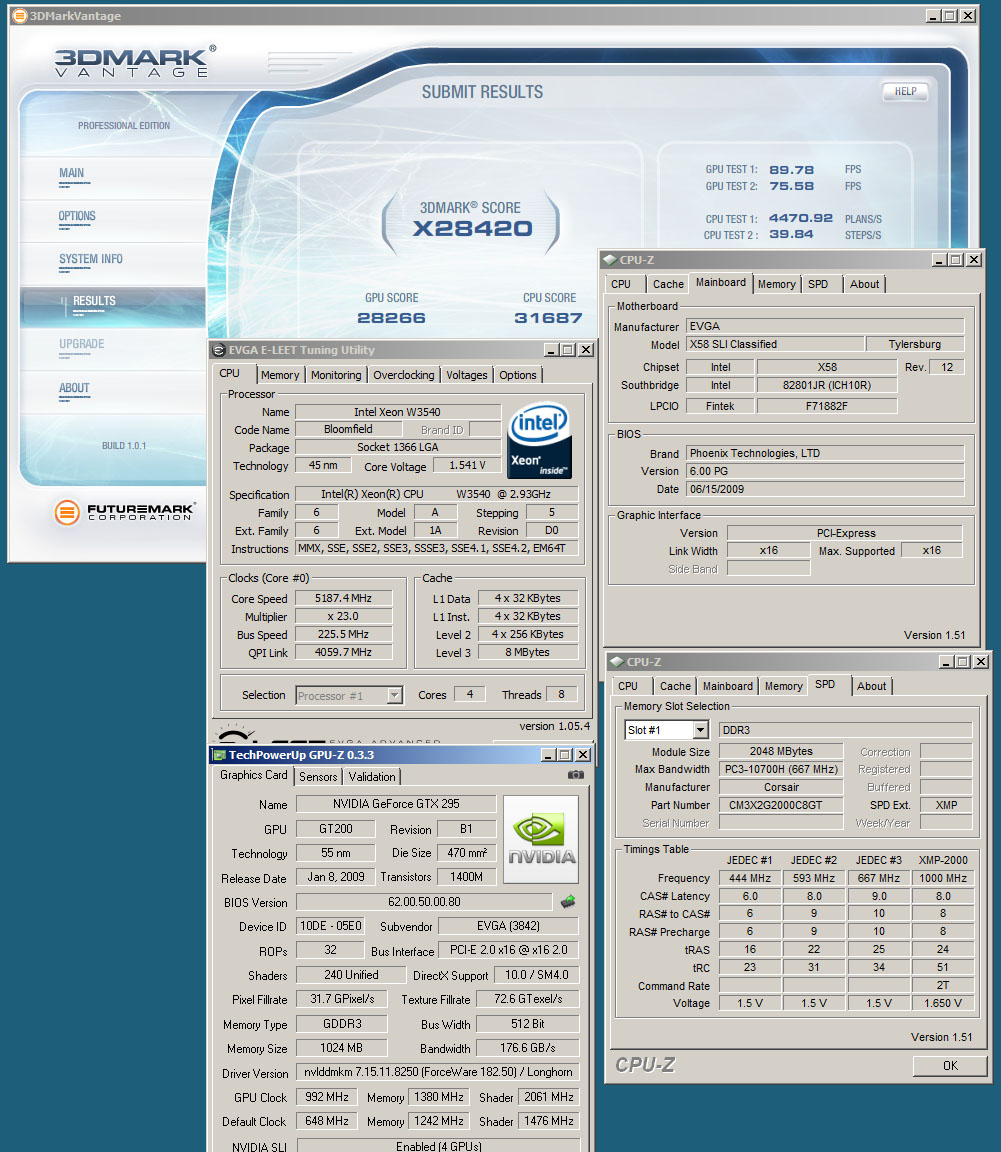This screenshot has width=1001, height=1152.
Task: Click the GPU TEST 1 value 89.78
Action: point(792,170)
